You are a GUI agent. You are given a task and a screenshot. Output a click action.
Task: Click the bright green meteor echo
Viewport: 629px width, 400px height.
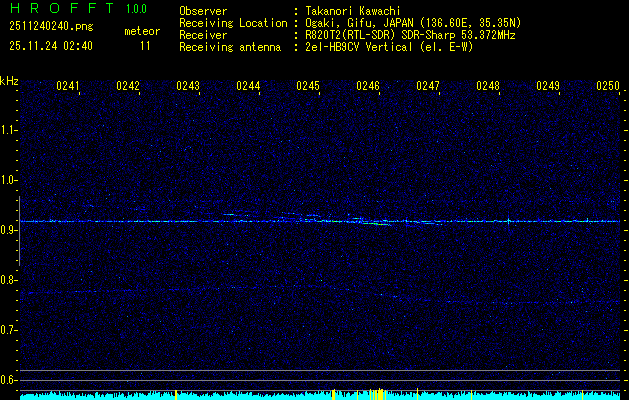point(380,224)
